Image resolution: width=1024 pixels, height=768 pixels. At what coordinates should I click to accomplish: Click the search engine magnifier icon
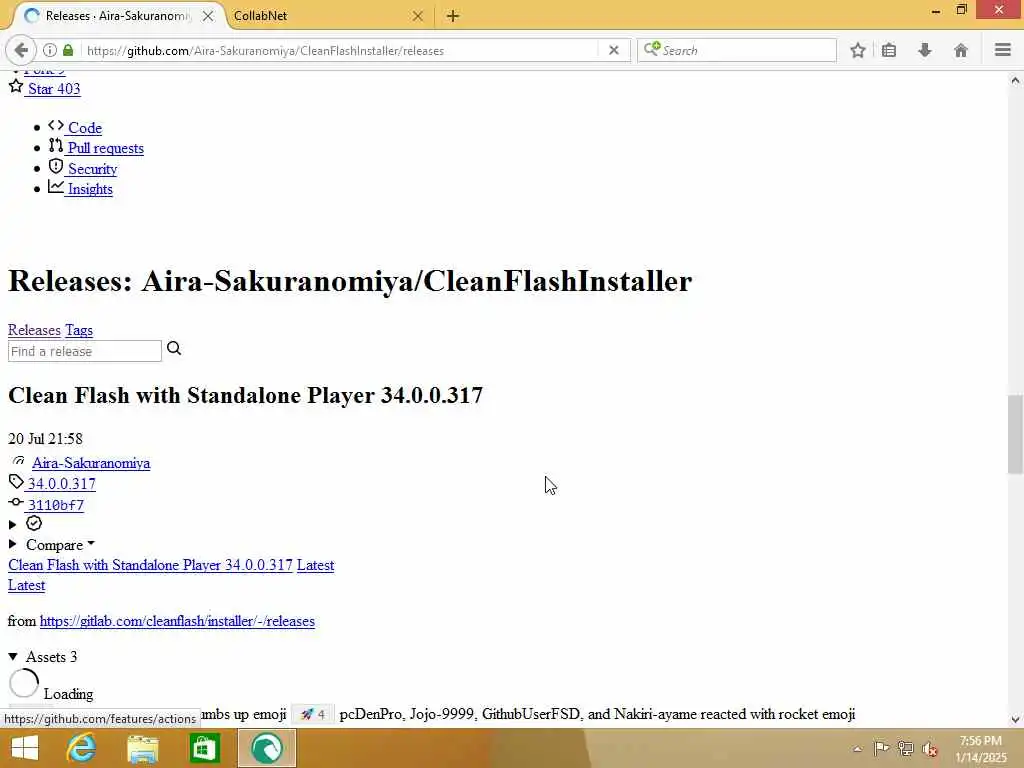(652, 50)
